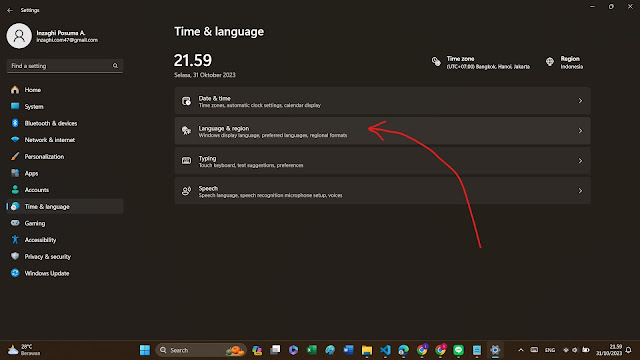Open Privacy & security settings
The width and height of the screenshot is (640, 360).
pyautogui.click(x=65, y=257)
